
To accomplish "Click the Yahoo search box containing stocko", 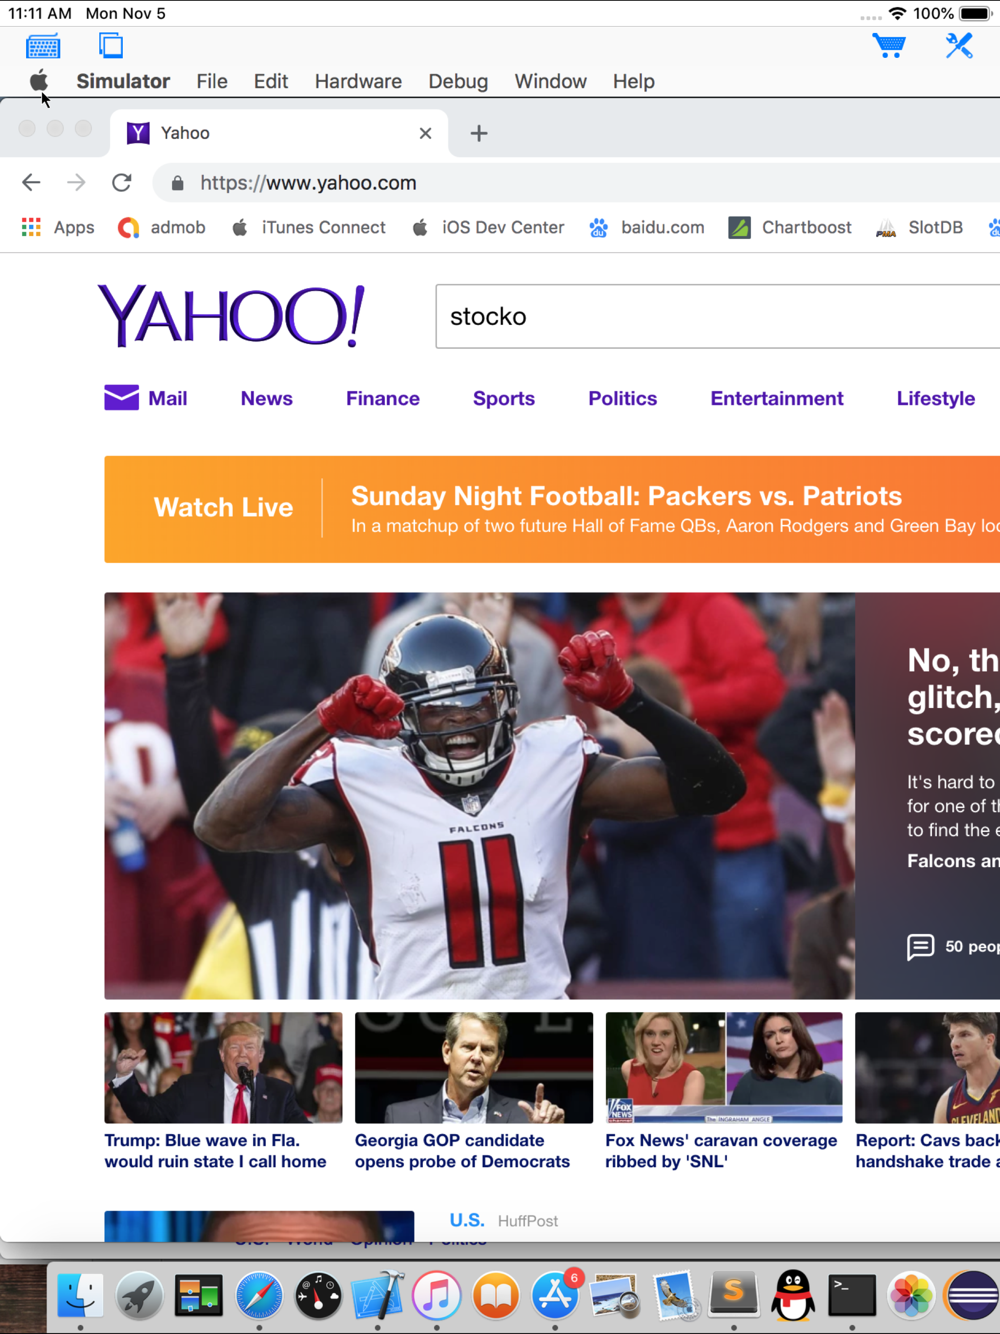I will pos(718,316).
